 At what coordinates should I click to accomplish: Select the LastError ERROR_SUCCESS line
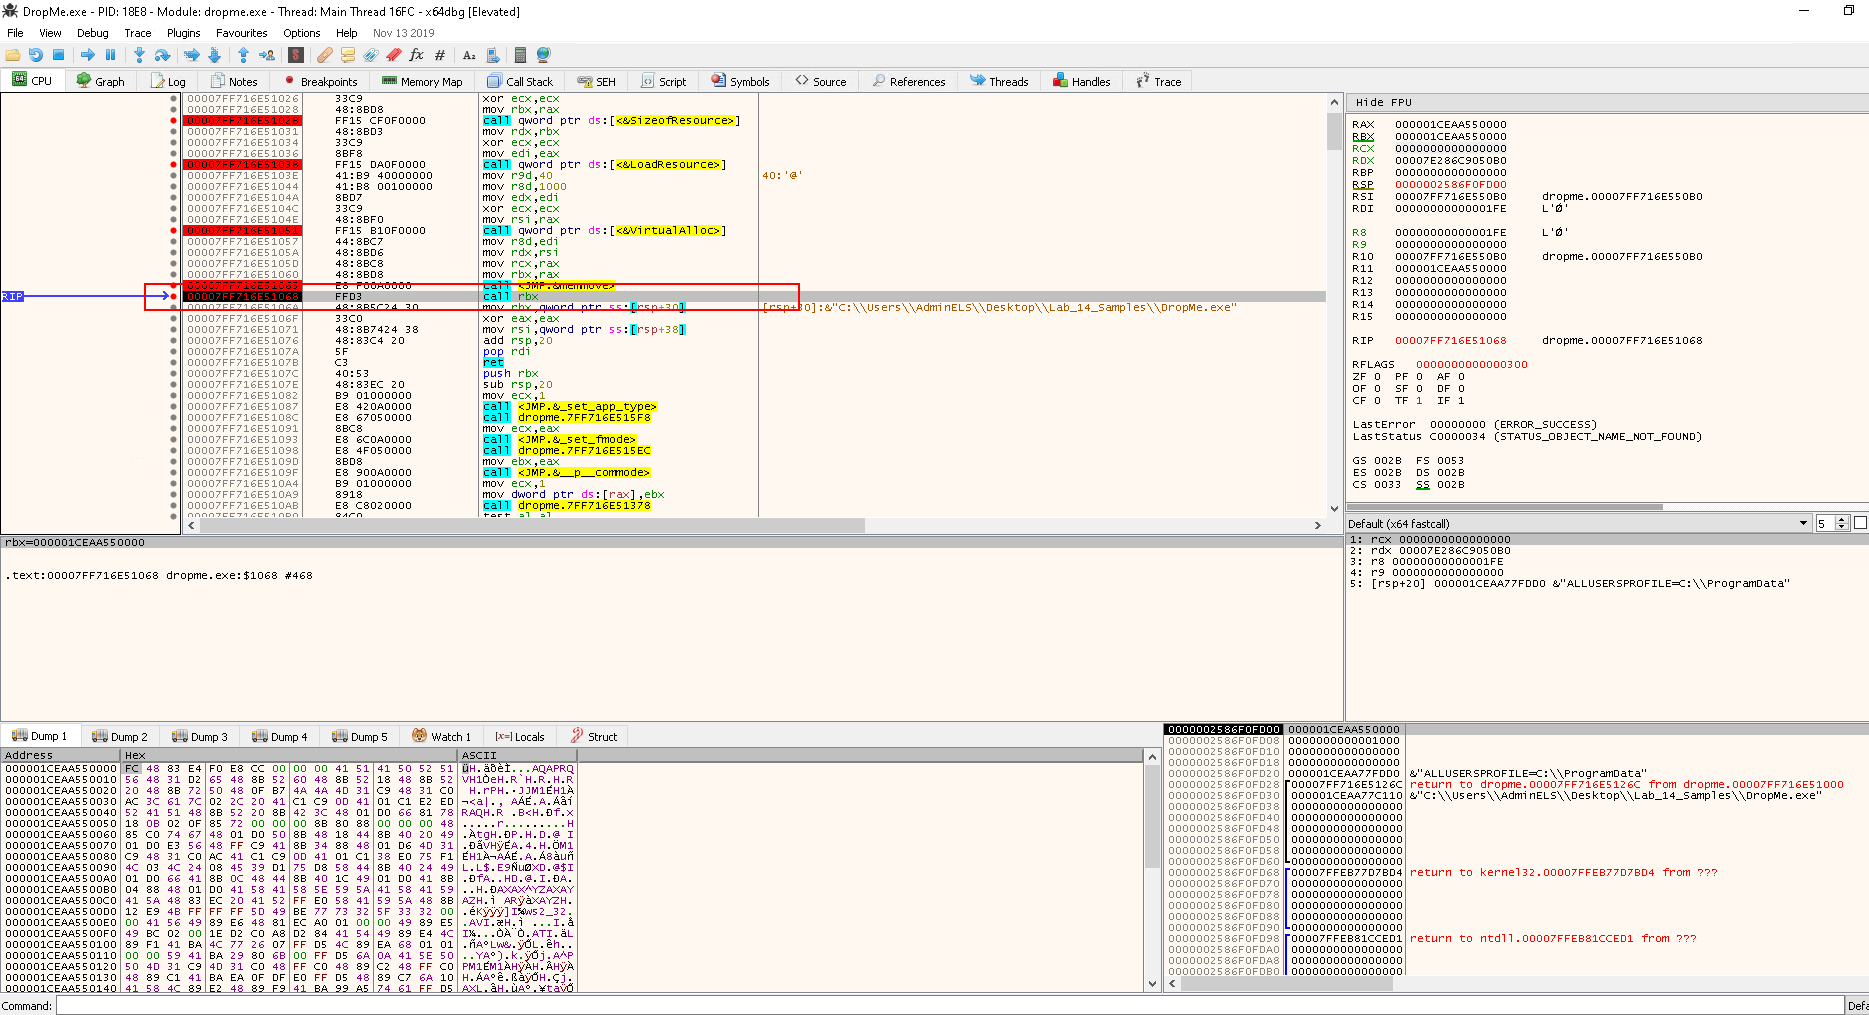tap(1474, 425)
